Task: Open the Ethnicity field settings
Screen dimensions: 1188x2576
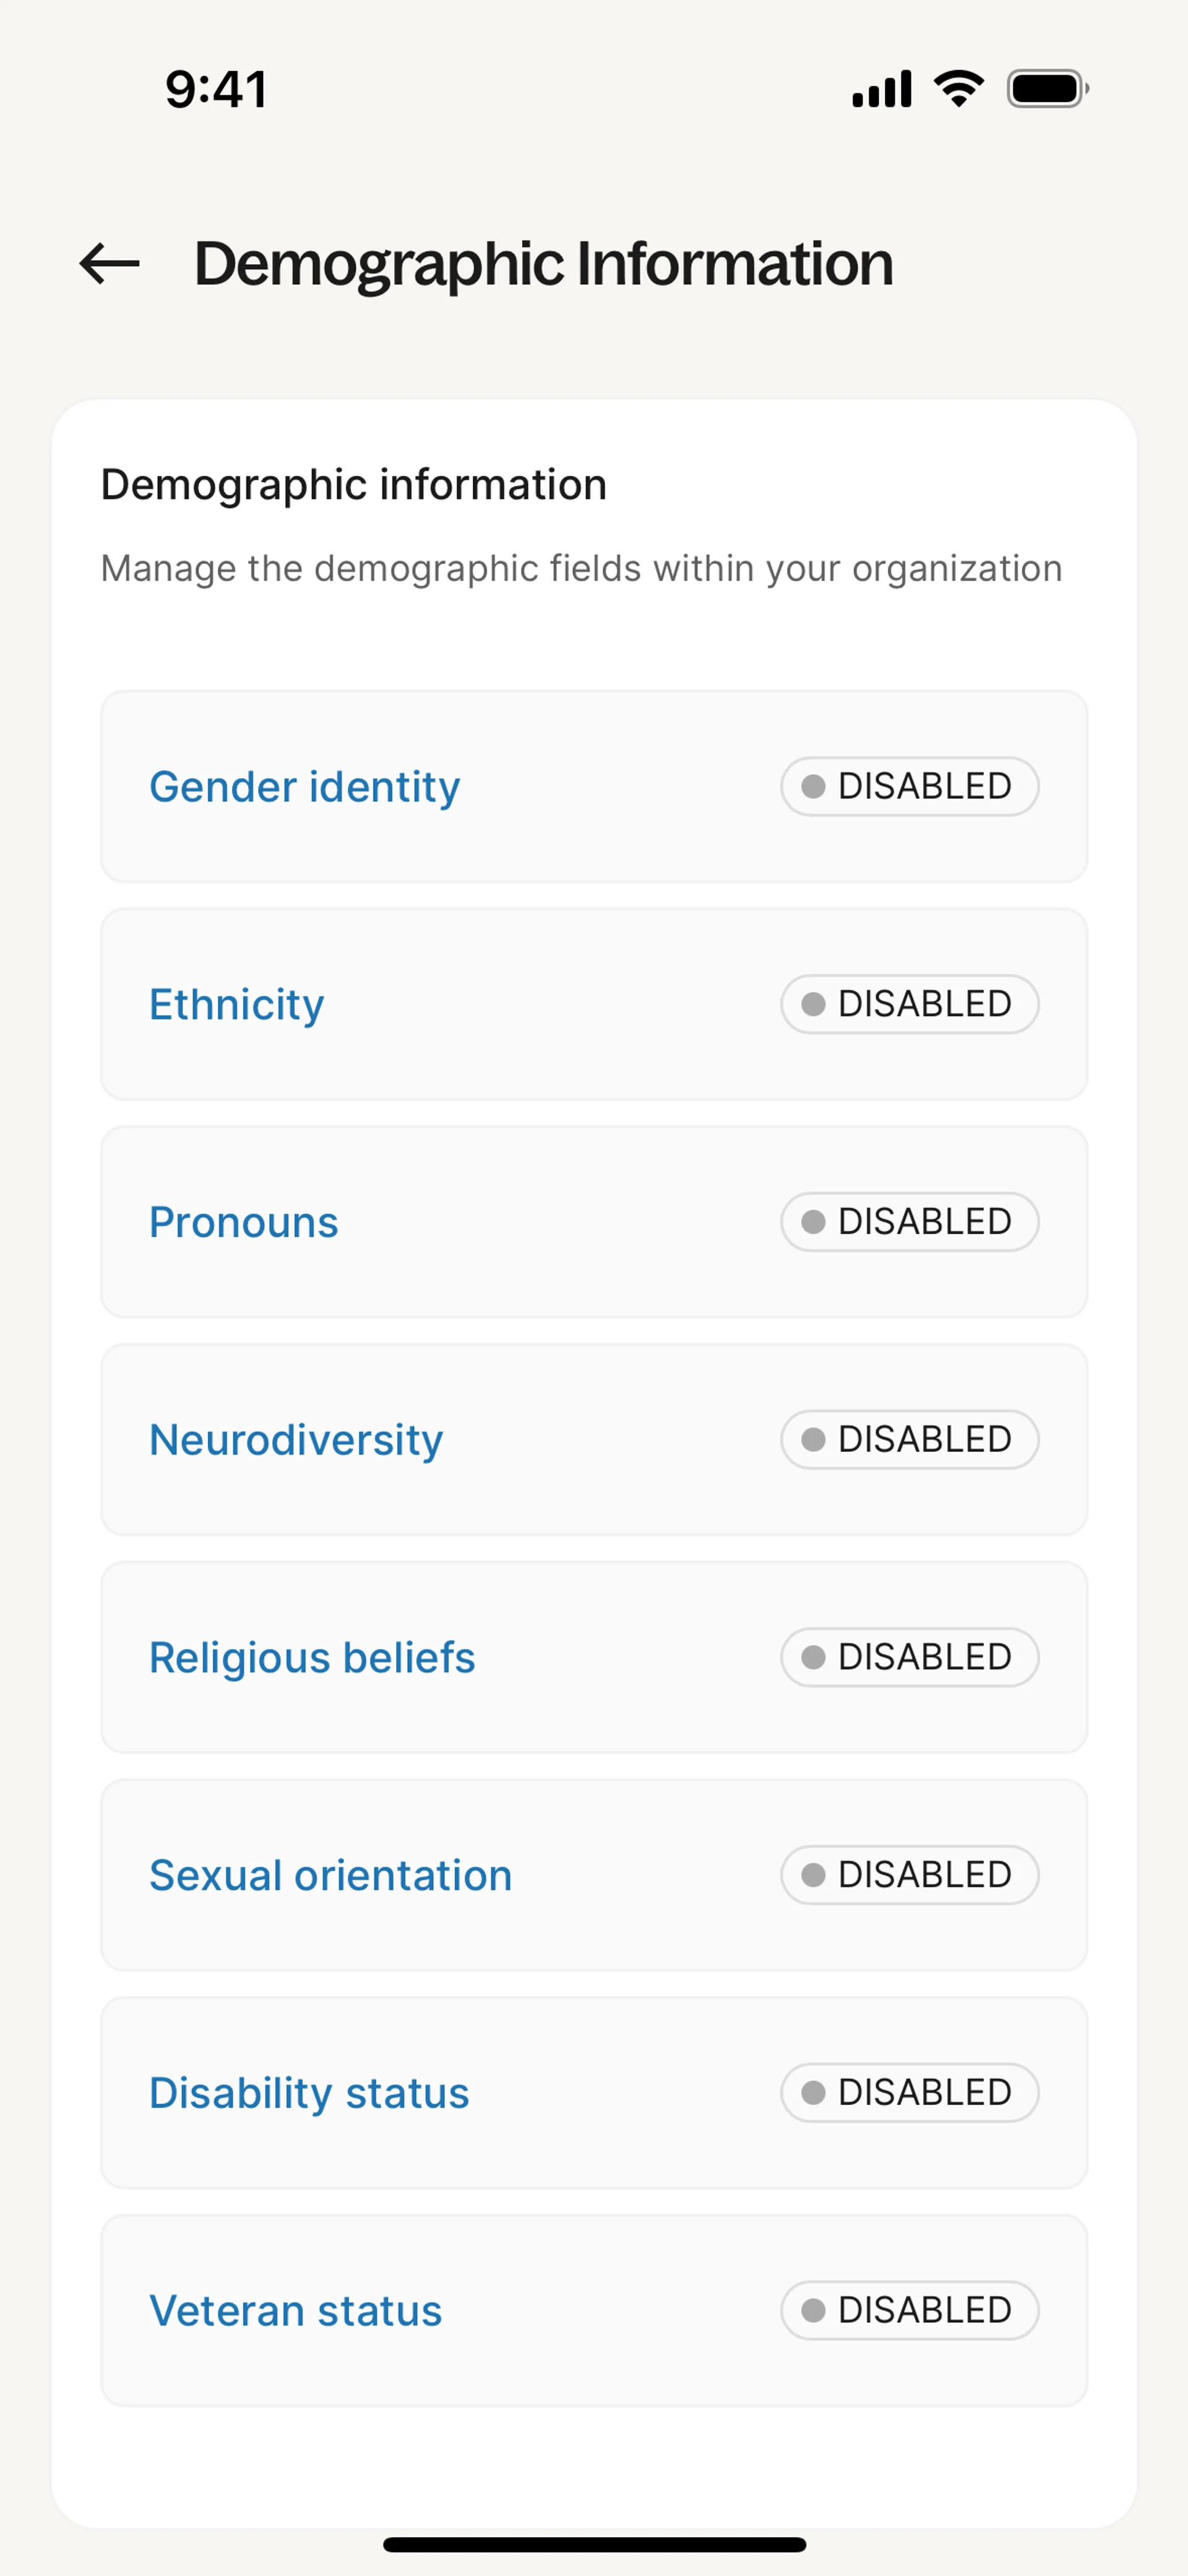Action: (x=237, y=1004)
